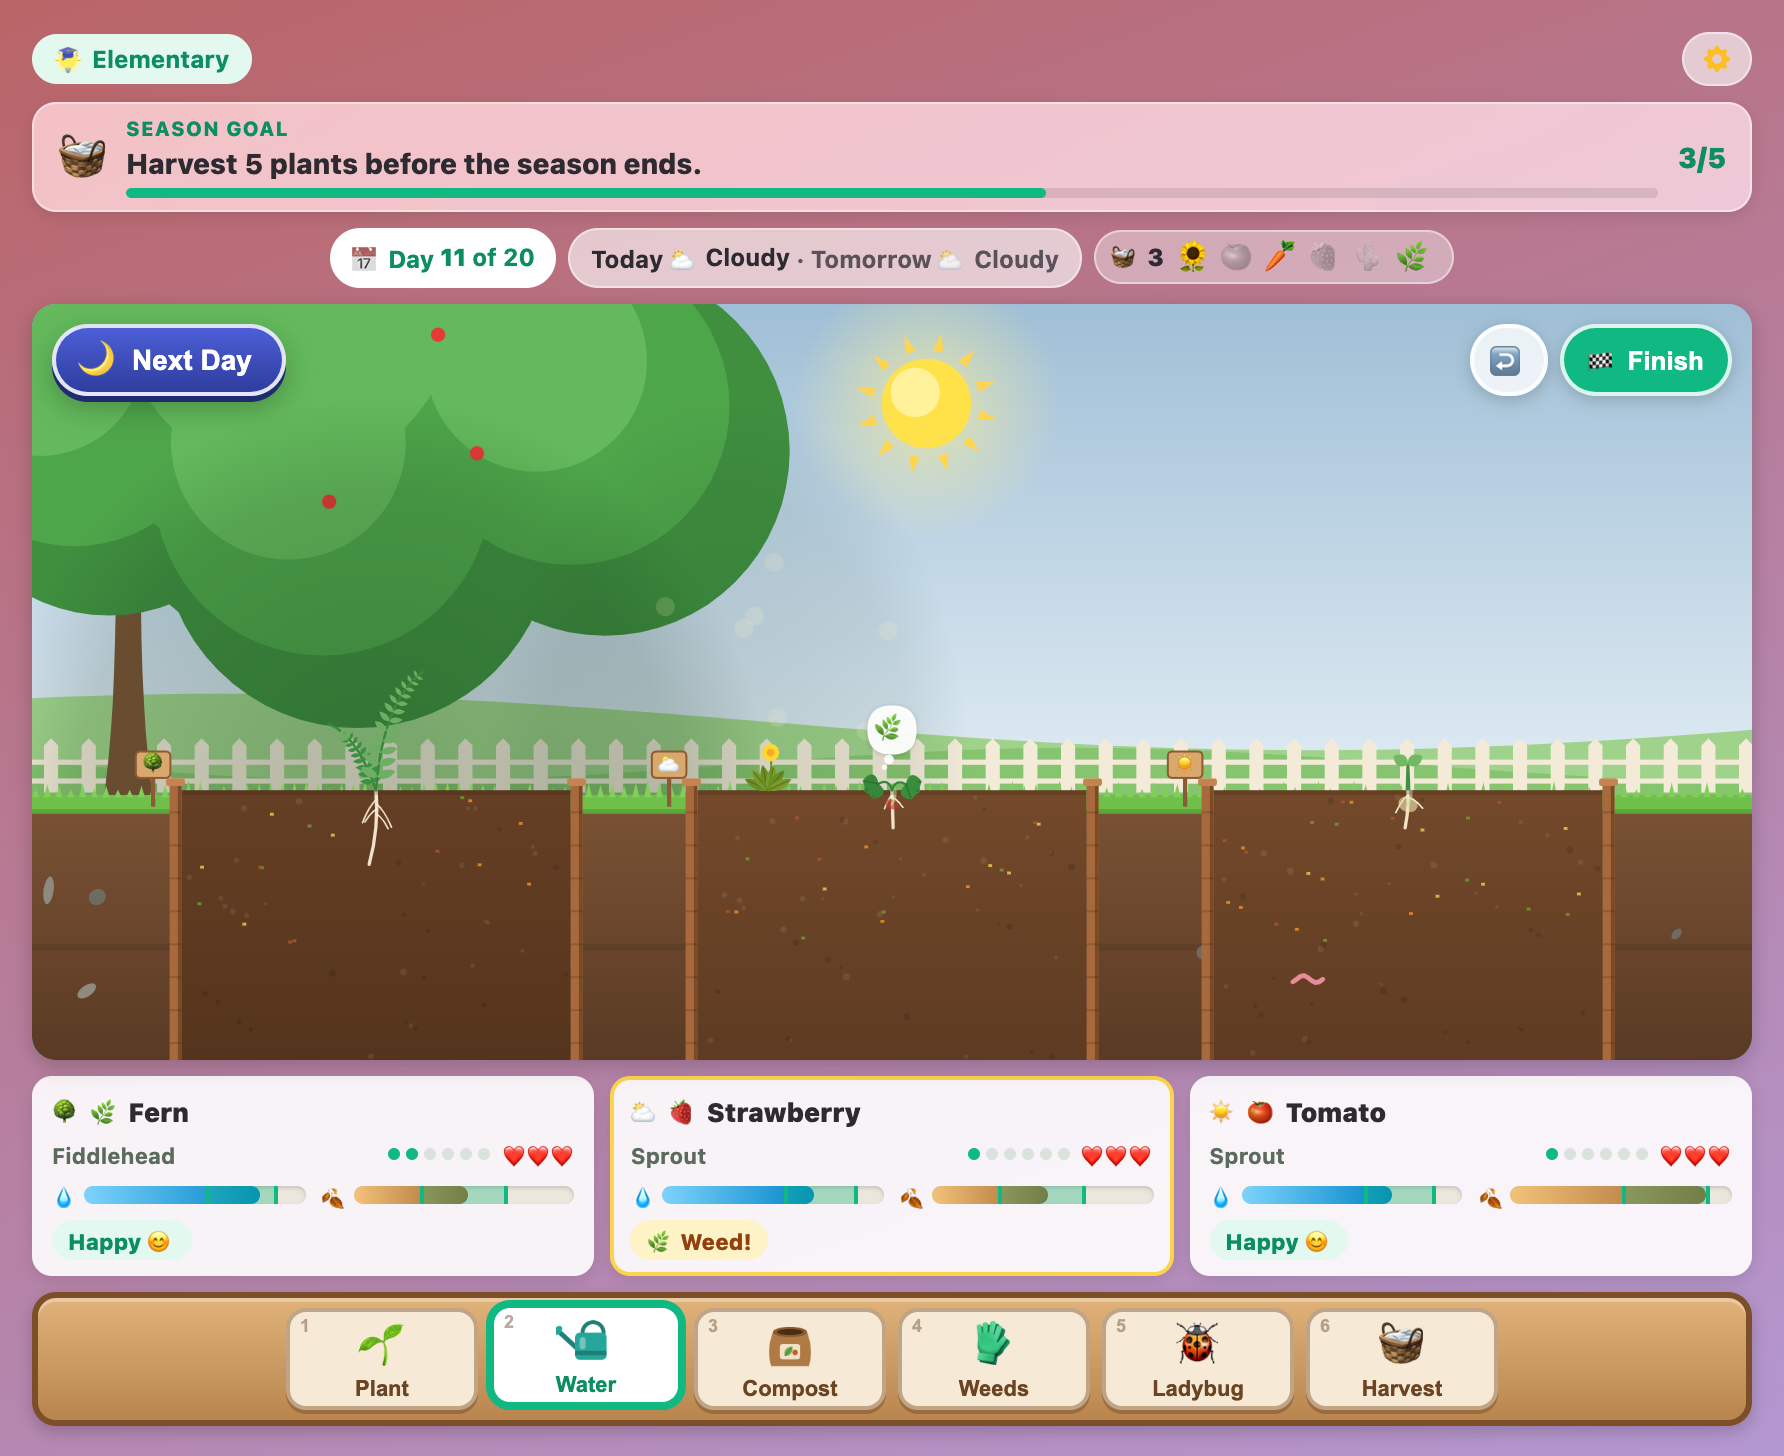This screenshot has height=1456, width=1784.
Task: Click the sun in the sky
Action: click(x=925, y=404)
